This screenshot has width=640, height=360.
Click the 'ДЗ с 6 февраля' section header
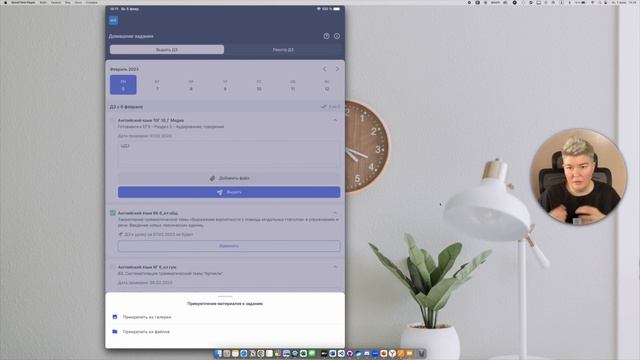click(126, 107)
